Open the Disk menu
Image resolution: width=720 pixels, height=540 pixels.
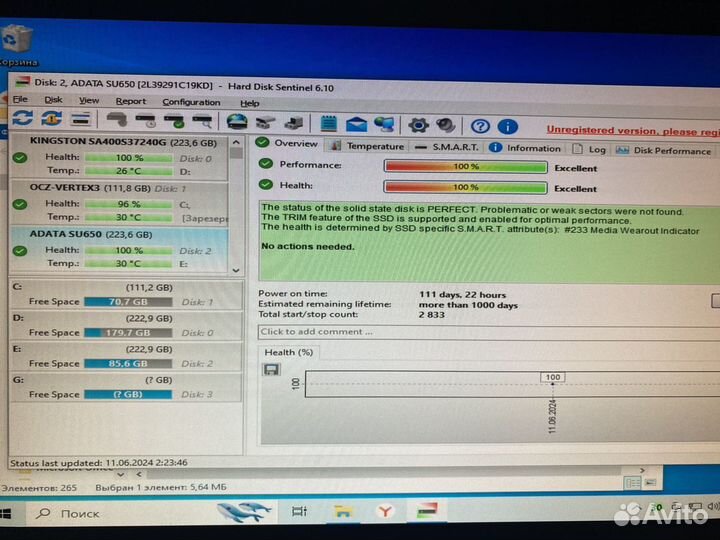coord(53,100)
